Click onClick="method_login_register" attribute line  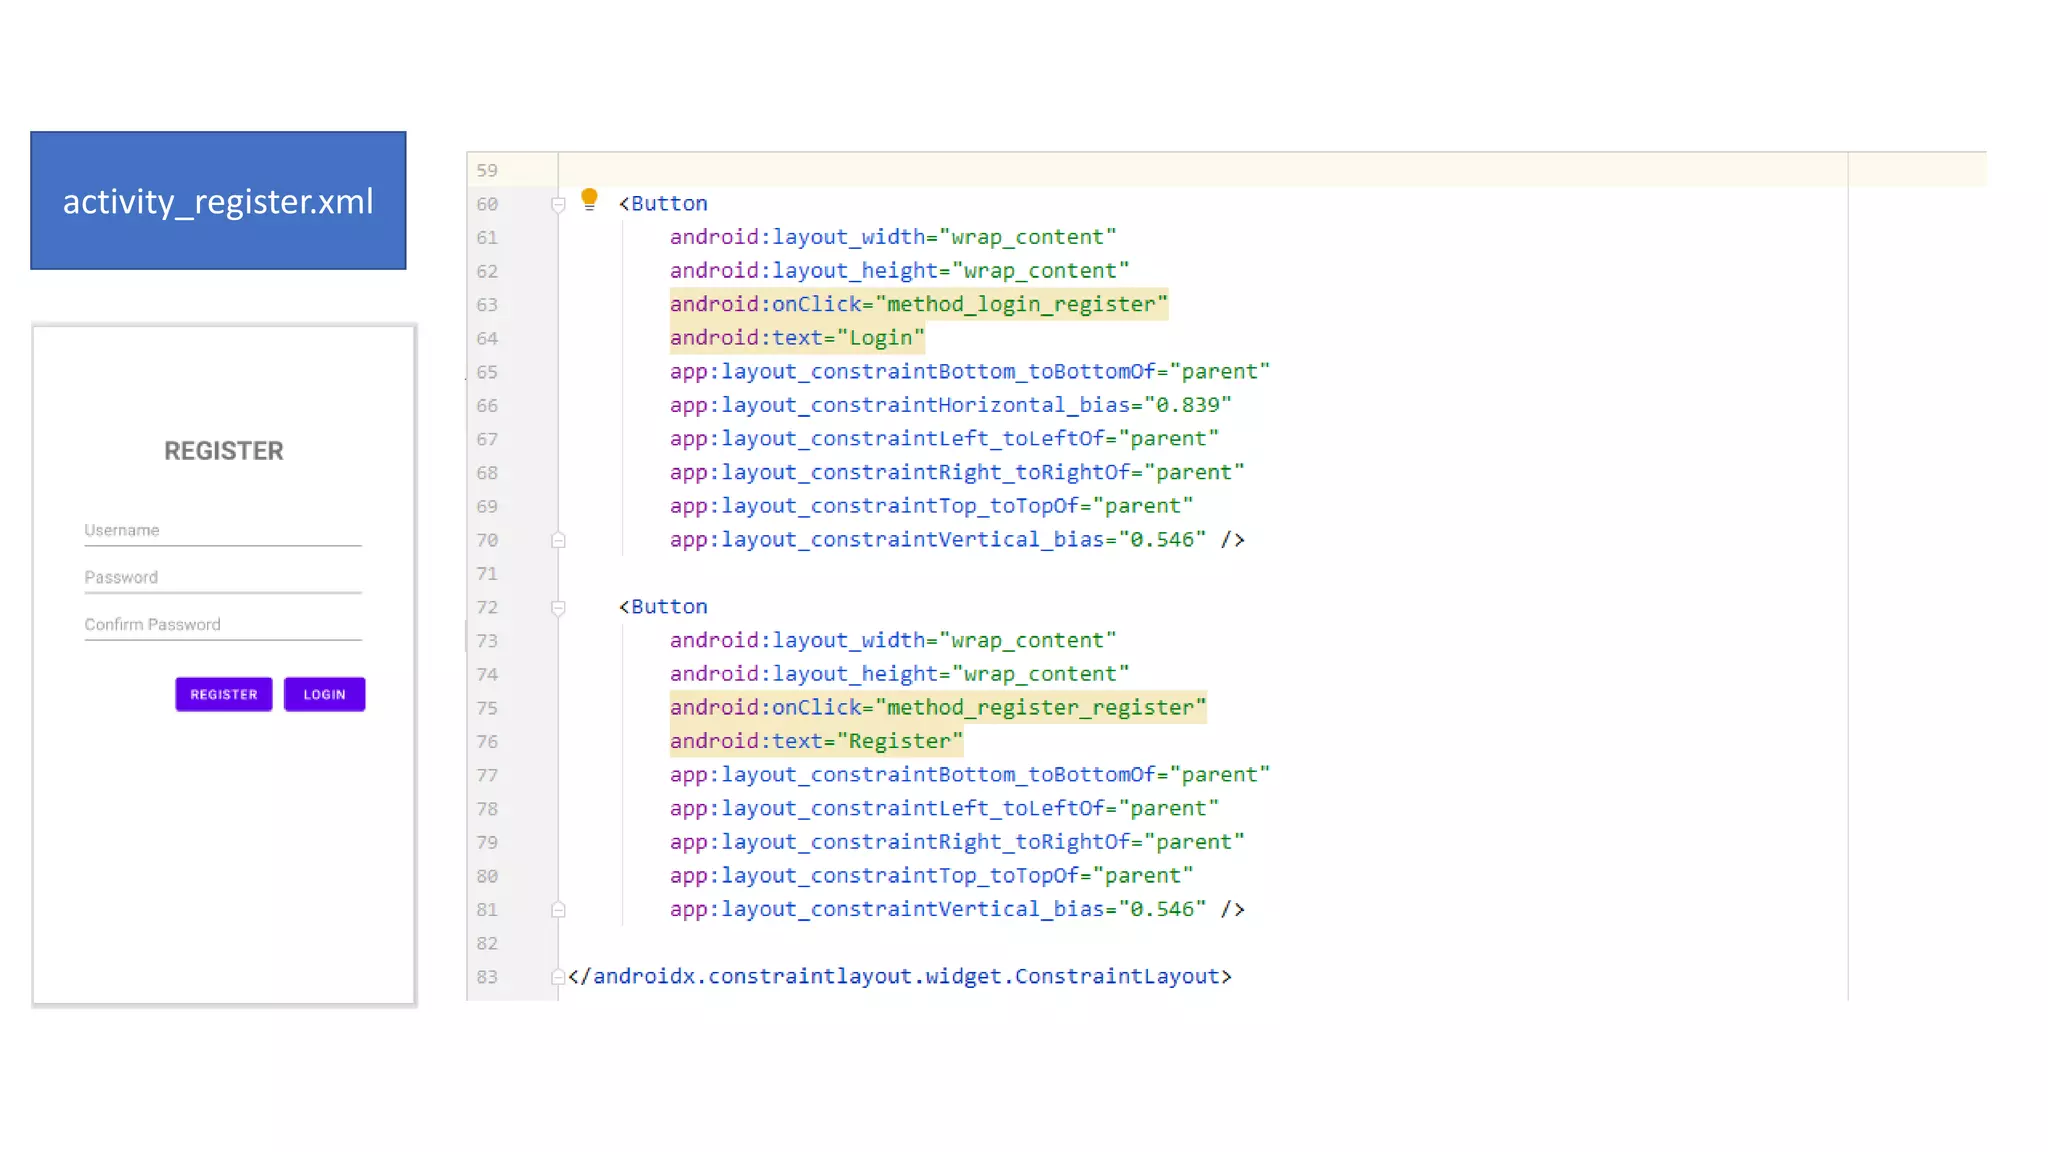pyautogui.click(x=918, y=304)
